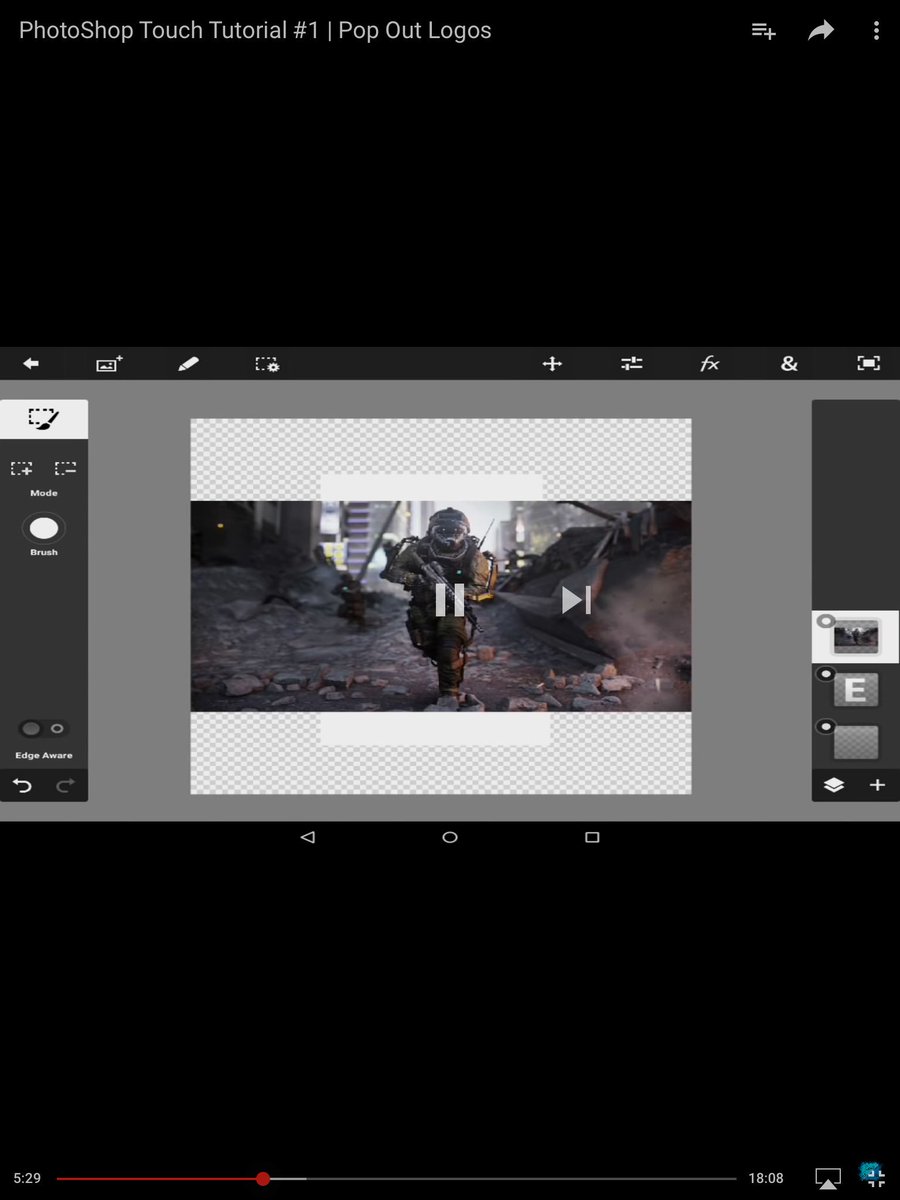Select the scribble selection tool
Screen dimensions: 900x1200
tap(44, 419)
